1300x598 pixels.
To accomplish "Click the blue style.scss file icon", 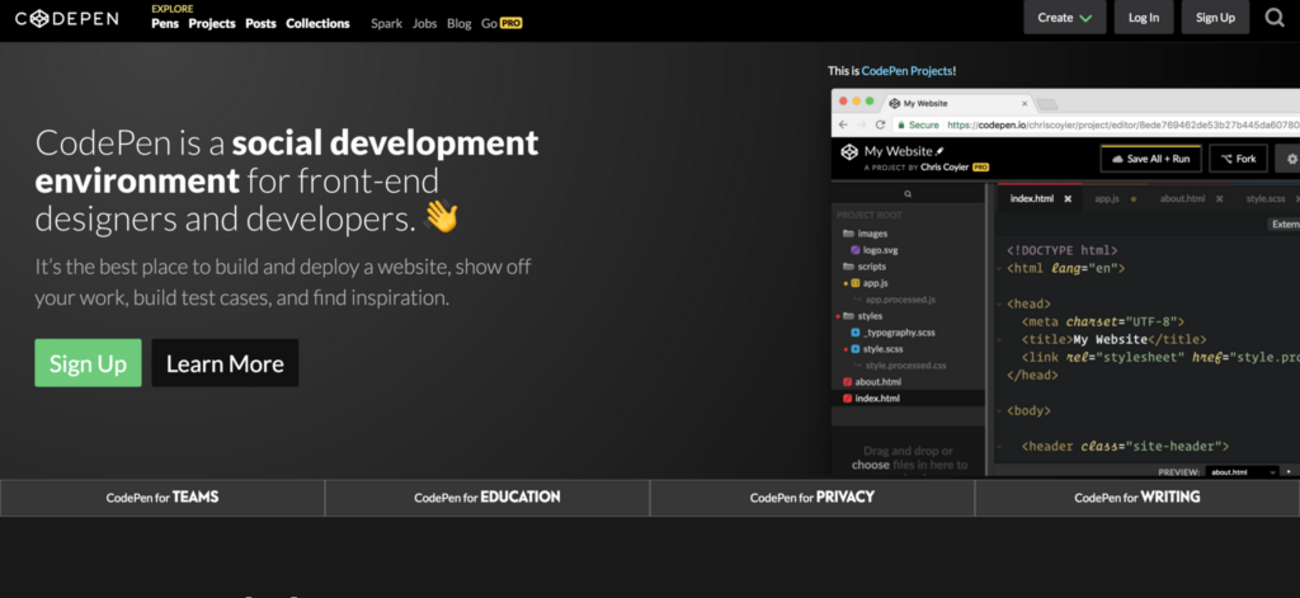I will (855, 349).
